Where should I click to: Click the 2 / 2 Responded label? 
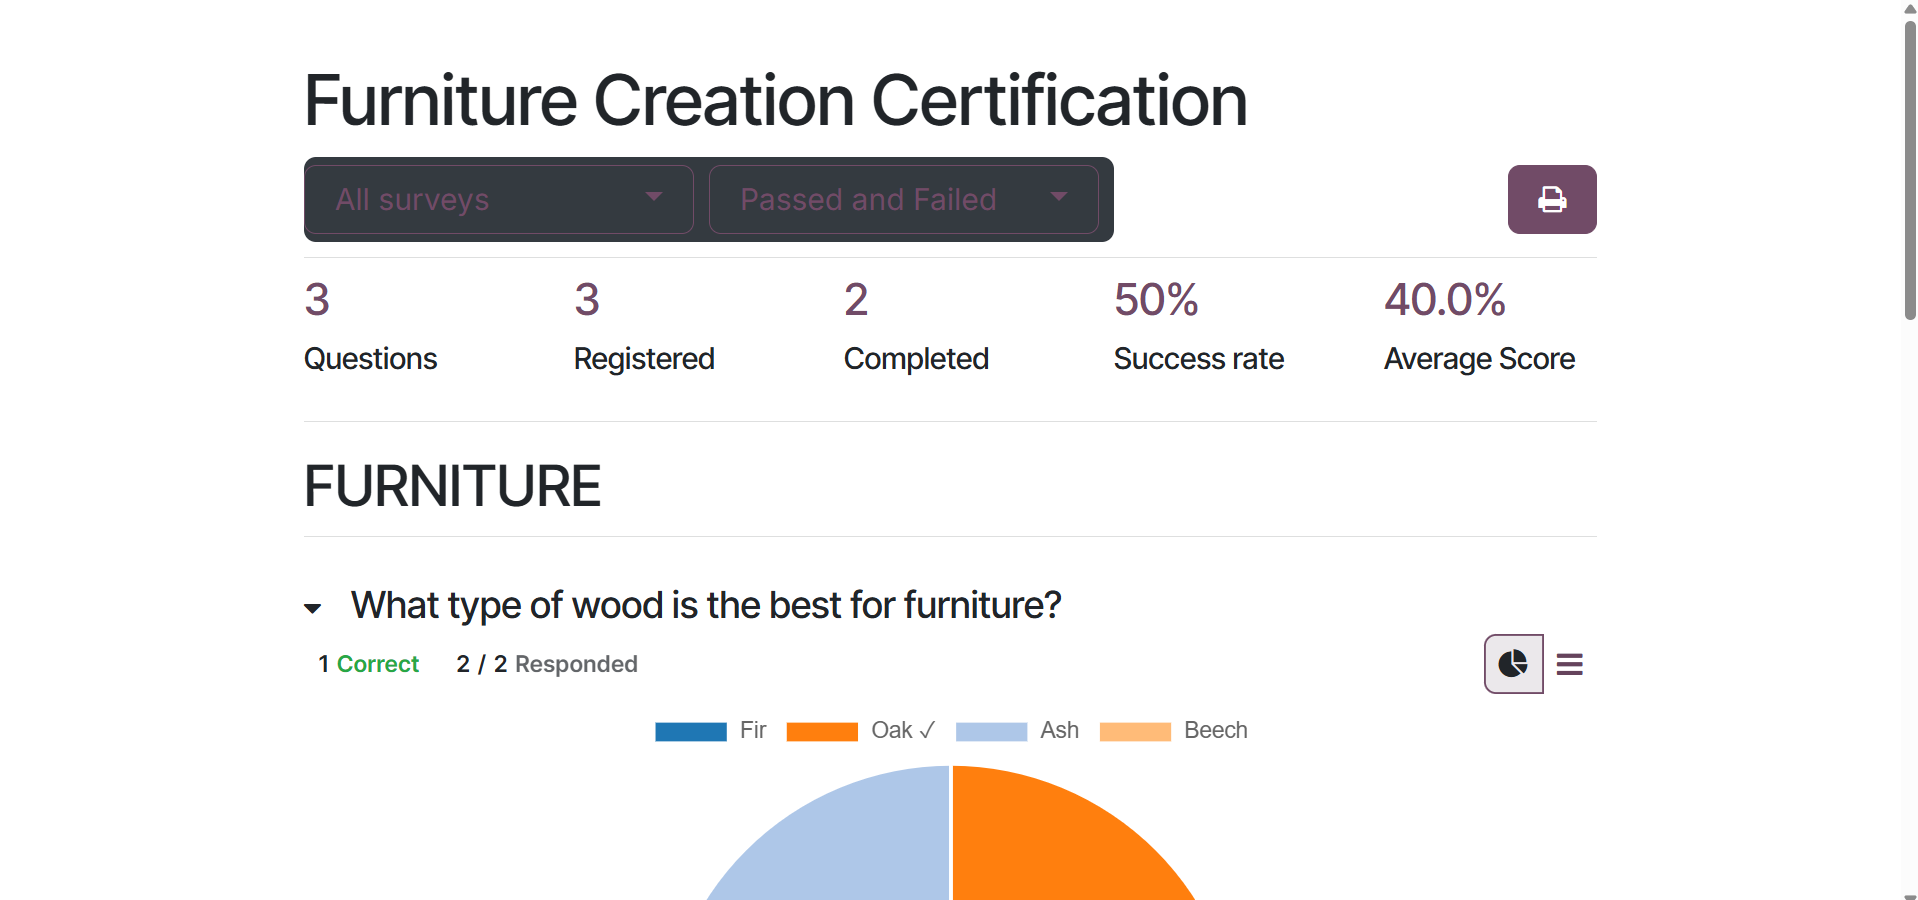click(546, 664)
